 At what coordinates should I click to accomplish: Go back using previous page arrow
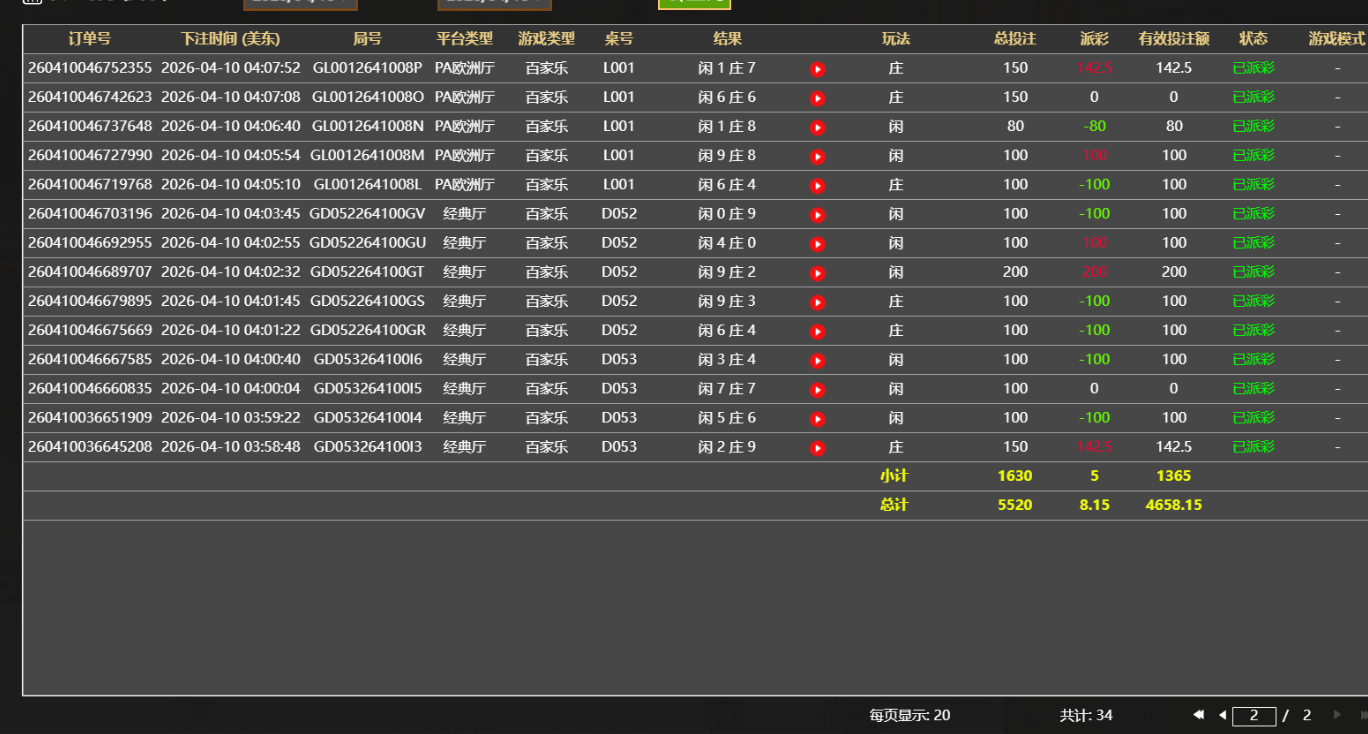(1222, 715)
